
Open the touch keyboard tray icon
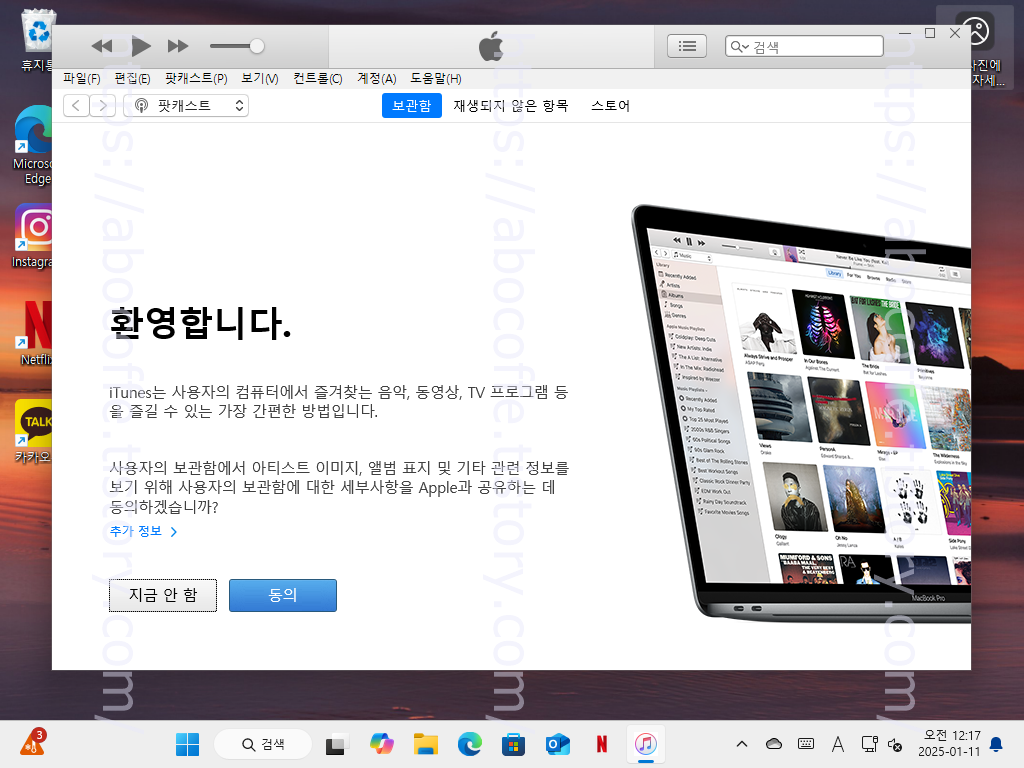[x=806, y=744]
